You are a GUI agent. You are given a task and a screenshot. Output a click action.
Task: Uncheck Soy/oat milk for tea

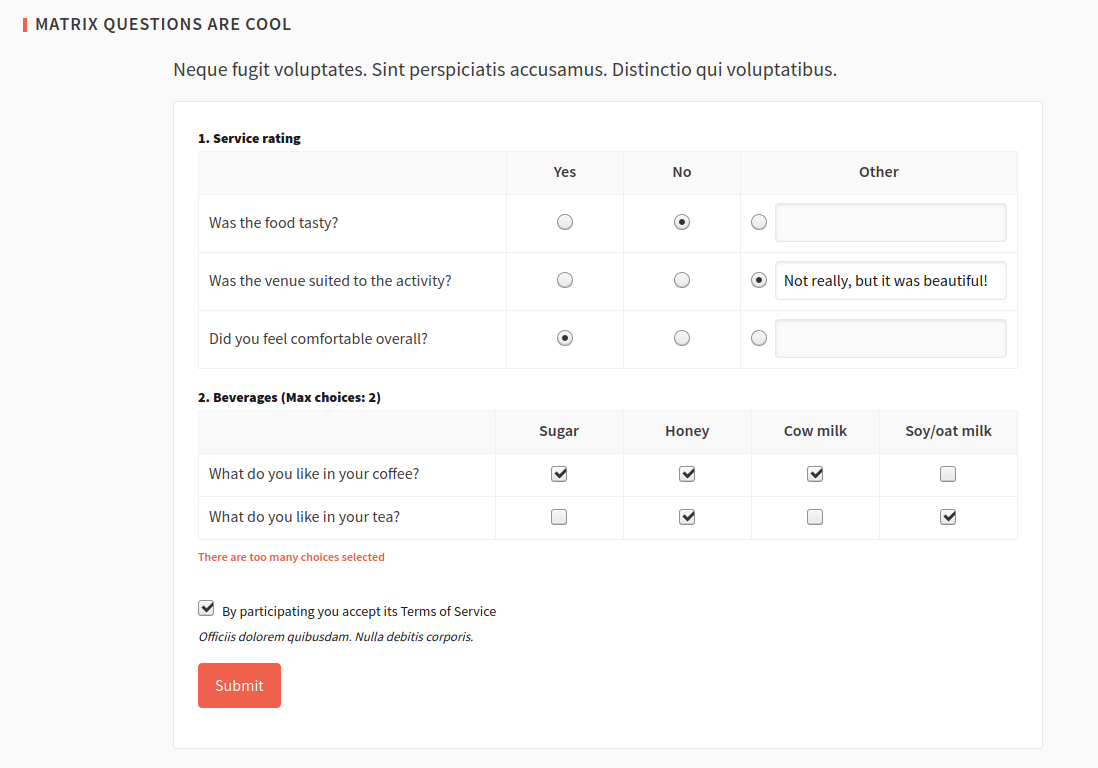948,517
